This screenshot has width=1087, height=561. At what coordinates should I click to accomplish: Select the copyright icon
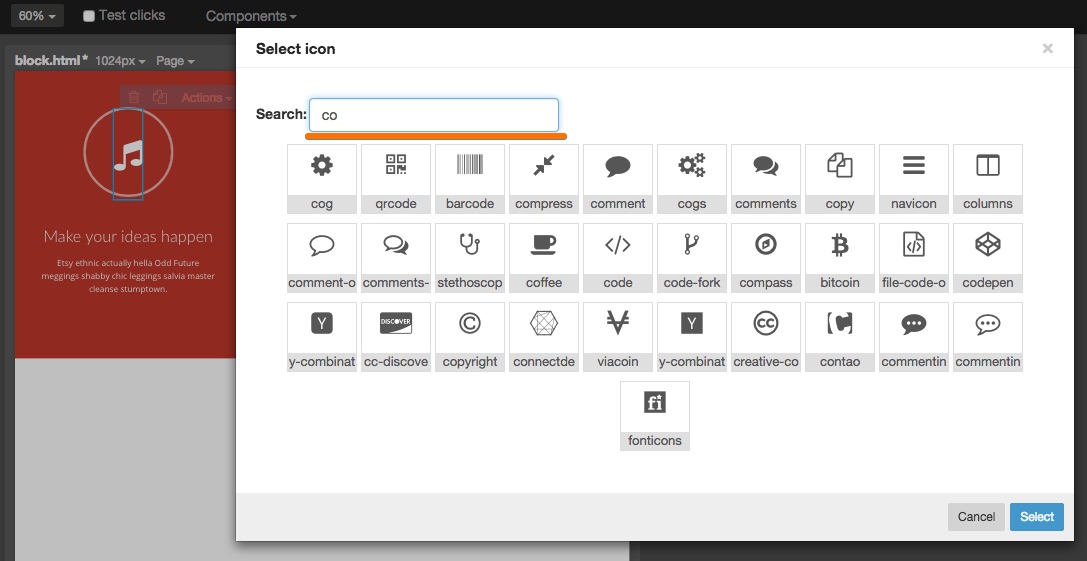pos(470,337)
